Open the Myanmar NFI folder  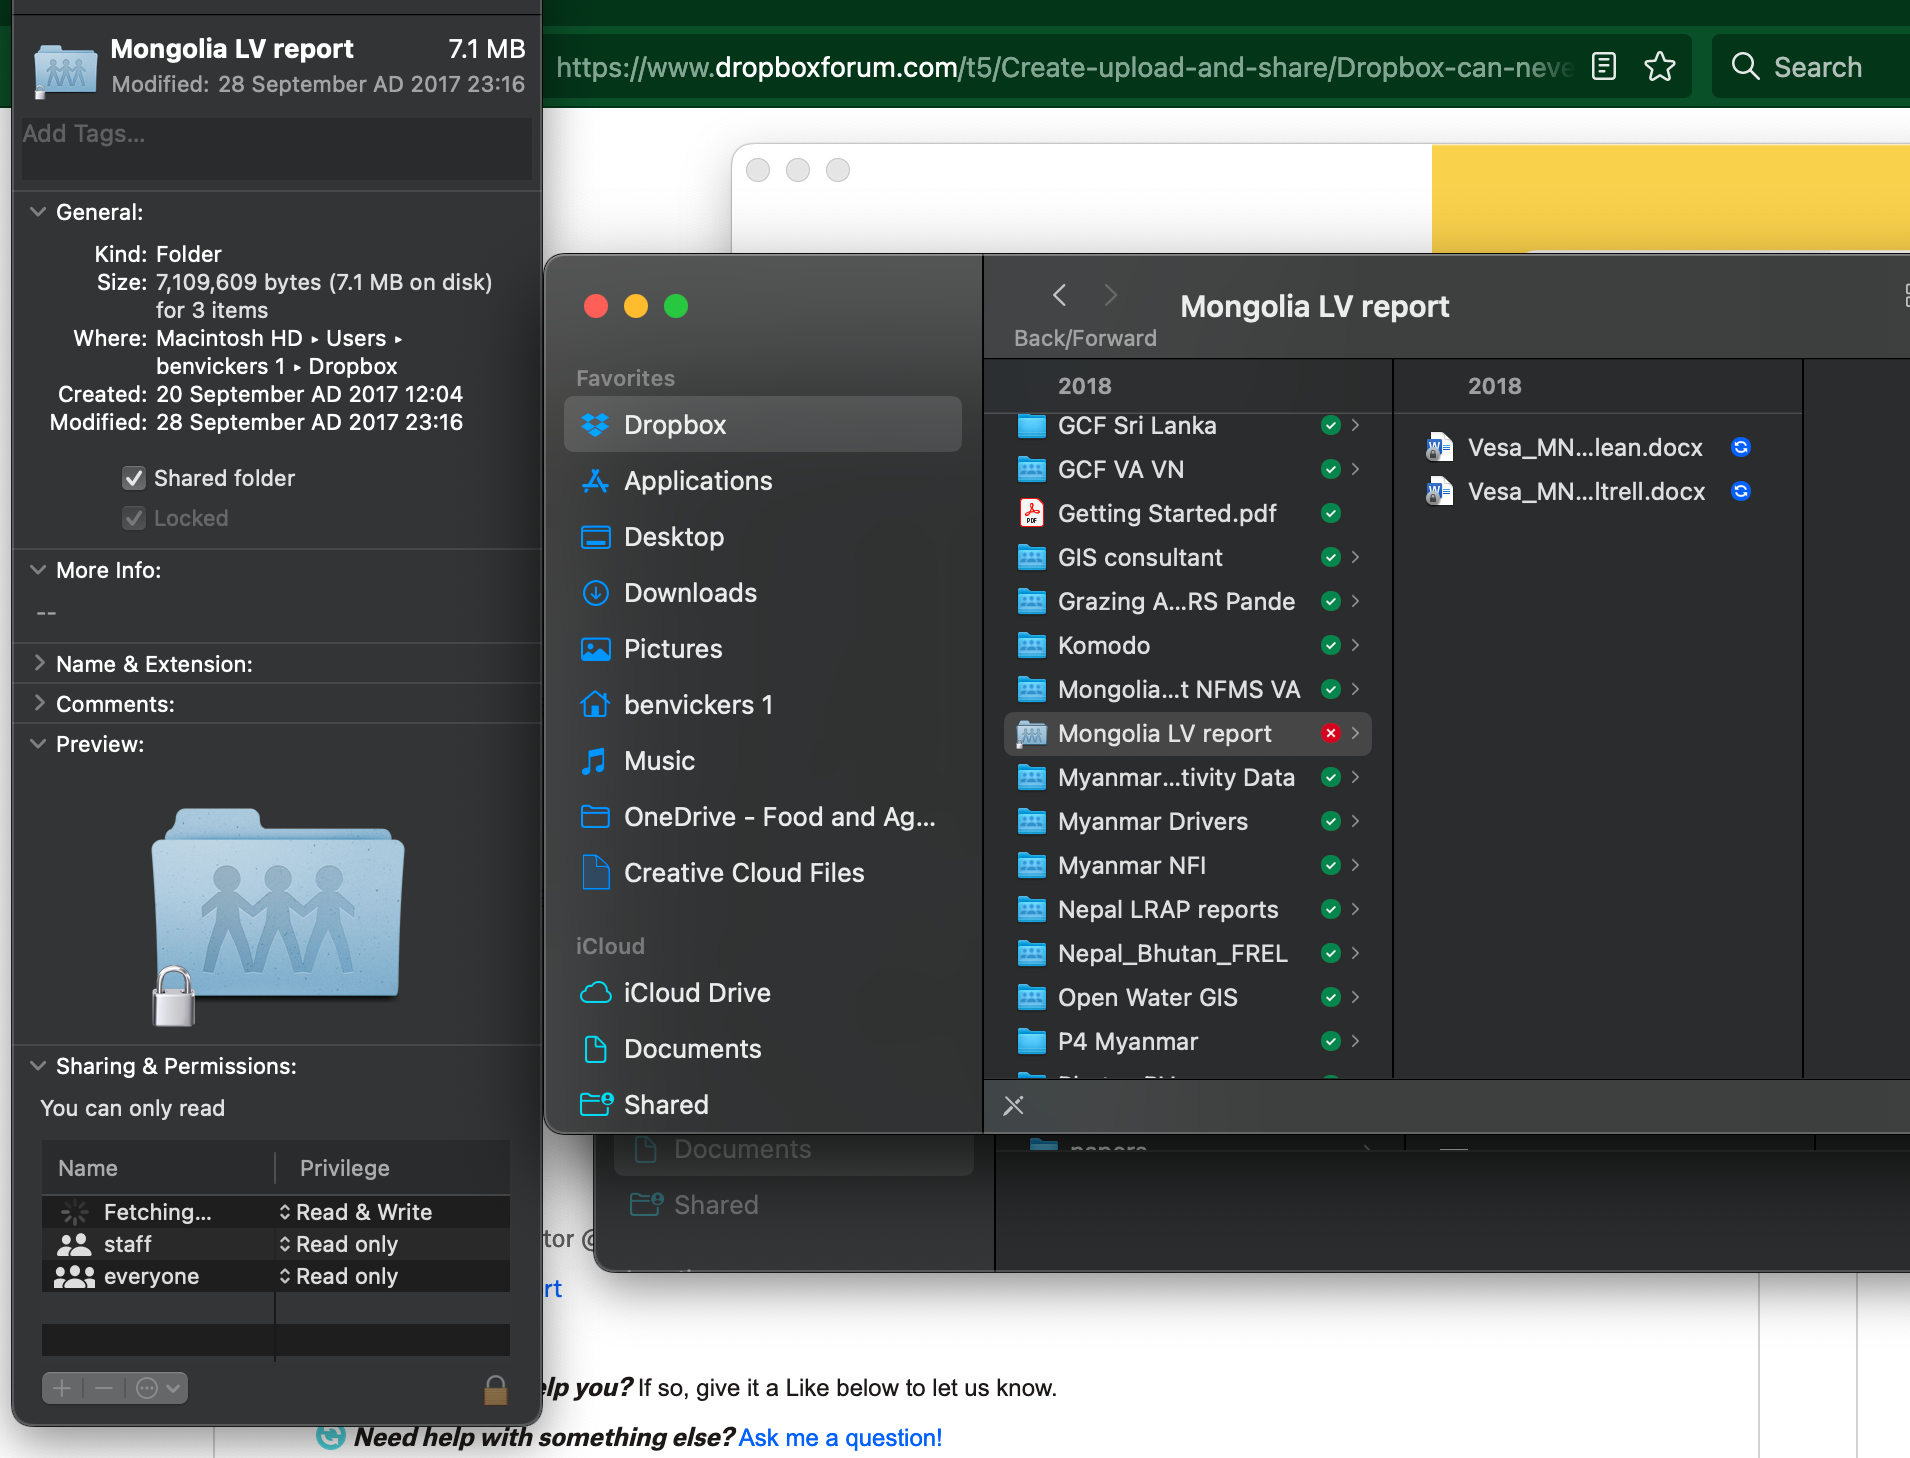click(x=1187, y=865)
